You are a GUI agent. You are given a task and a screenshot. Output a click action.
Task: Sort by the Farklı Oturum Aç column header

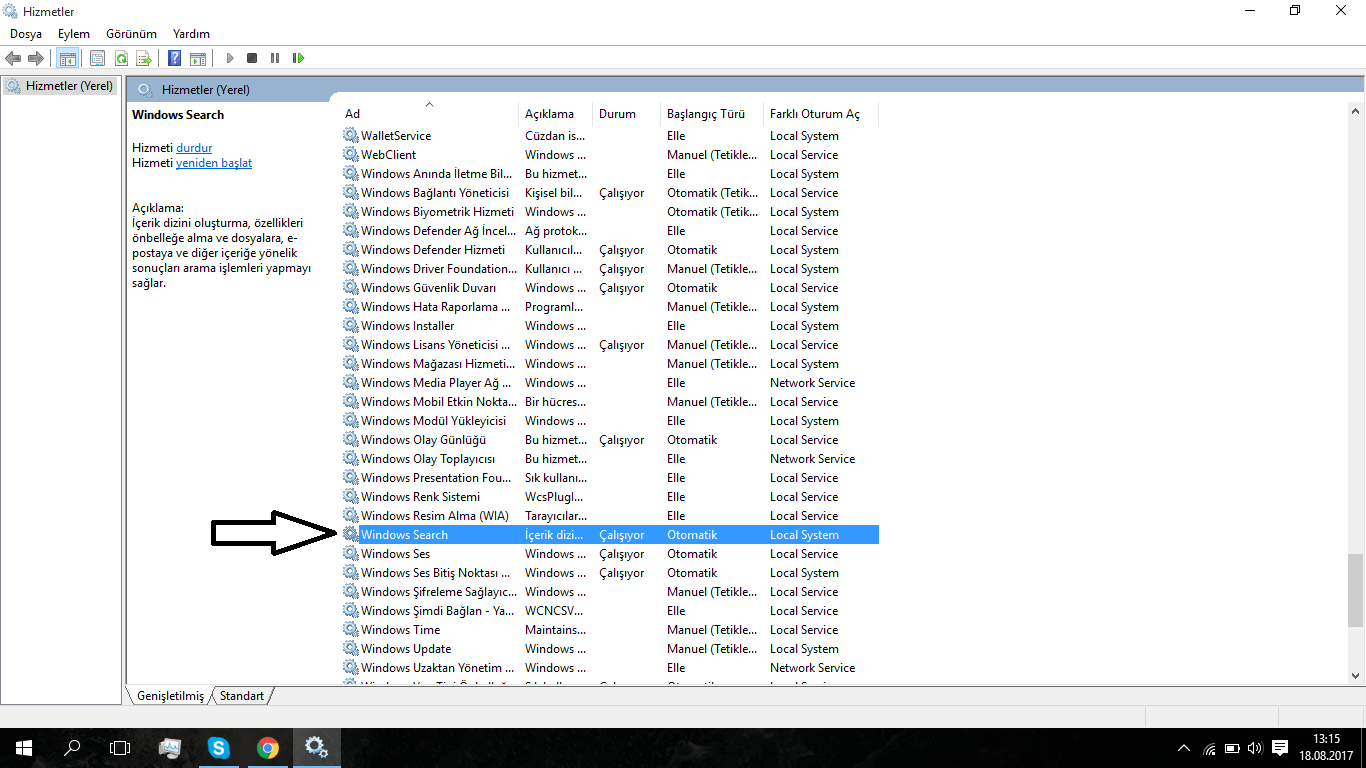[x=821, y=114]
